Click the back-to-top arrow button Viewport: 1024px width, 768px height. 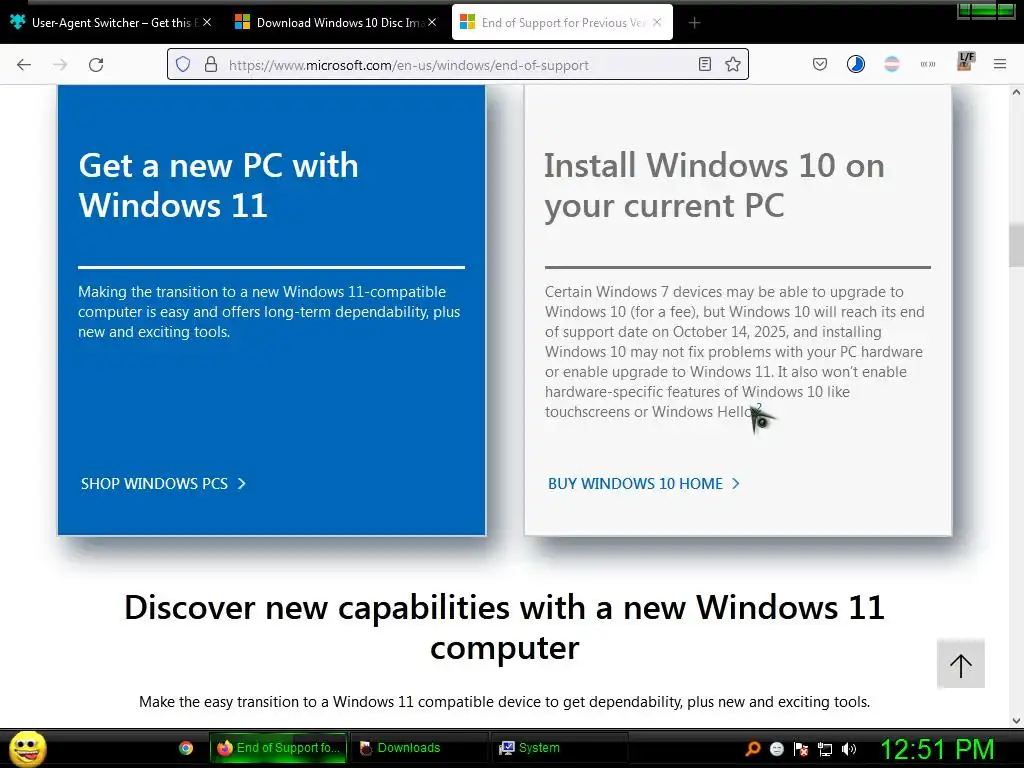(961, 664)
